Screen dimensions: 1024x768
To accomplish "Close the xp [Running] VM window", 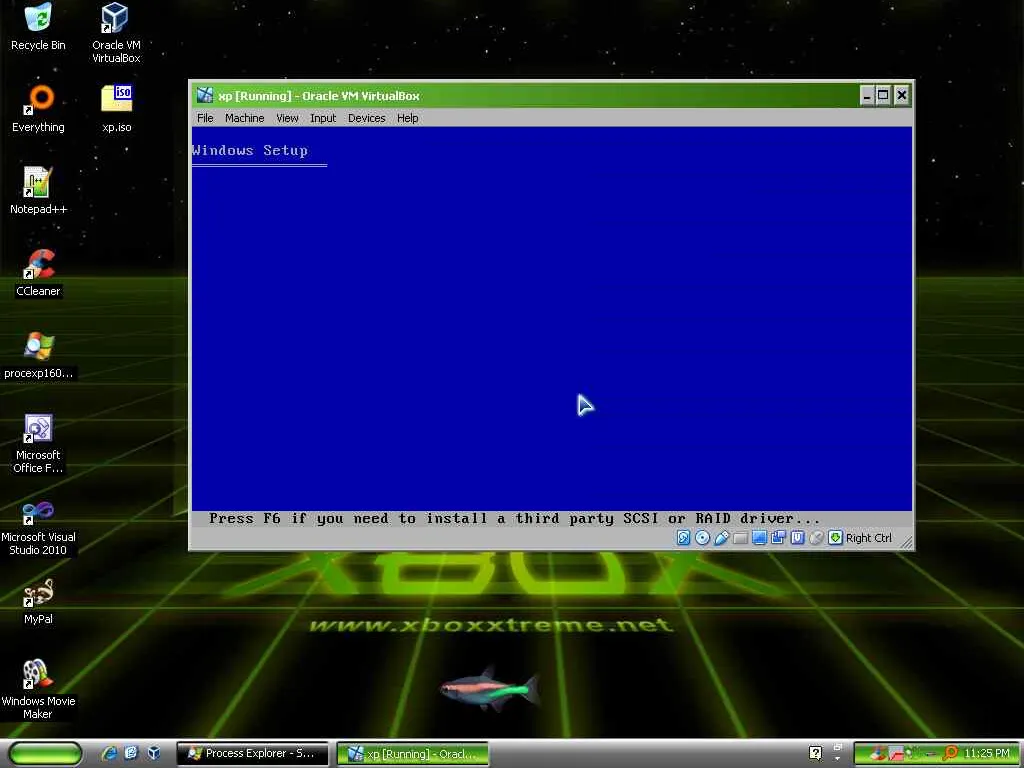I will (x=901, y=95).
